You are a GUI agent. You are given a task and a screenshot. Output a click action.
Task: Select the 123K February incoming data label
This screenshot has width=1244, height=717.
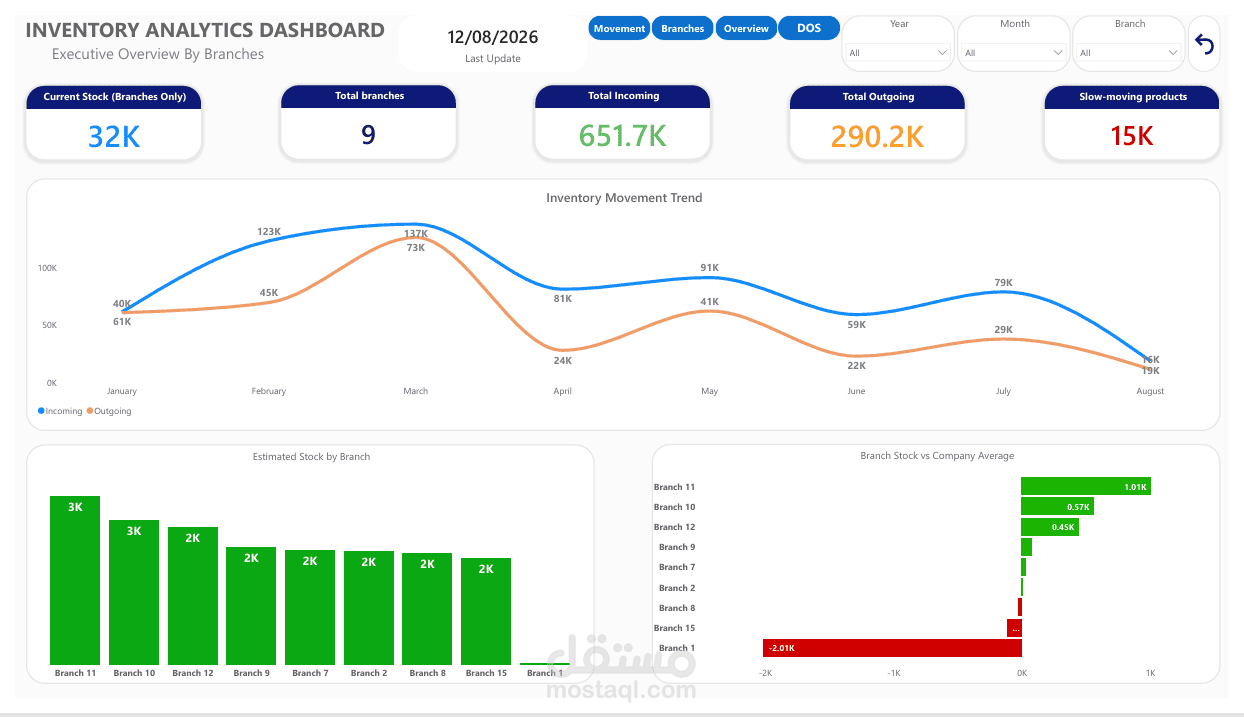pos(269,232)
